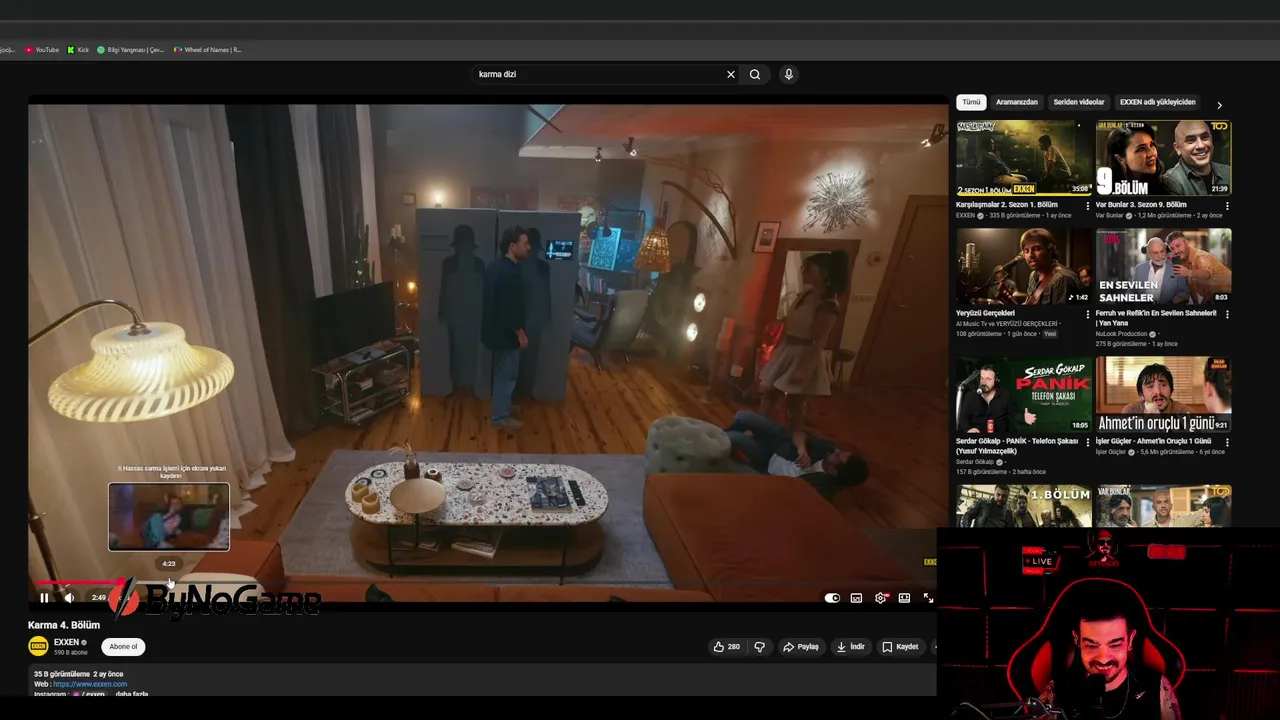Click the magnifier search button

[x=755, y=74]
